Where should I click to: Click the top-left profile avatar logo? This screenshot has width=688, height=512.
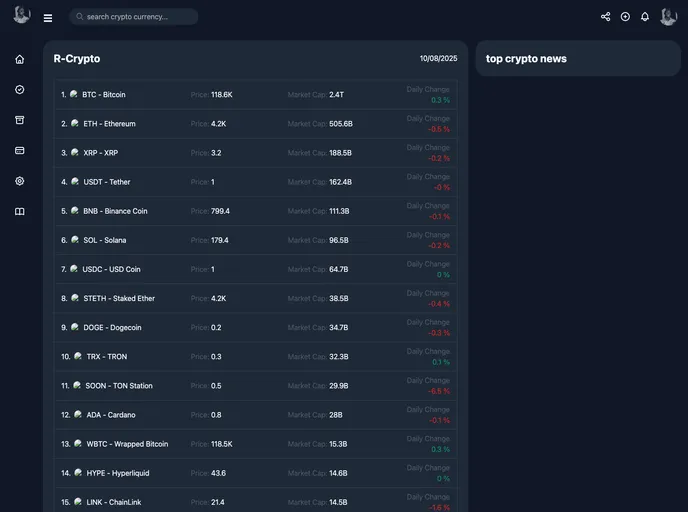click(21, 15)
